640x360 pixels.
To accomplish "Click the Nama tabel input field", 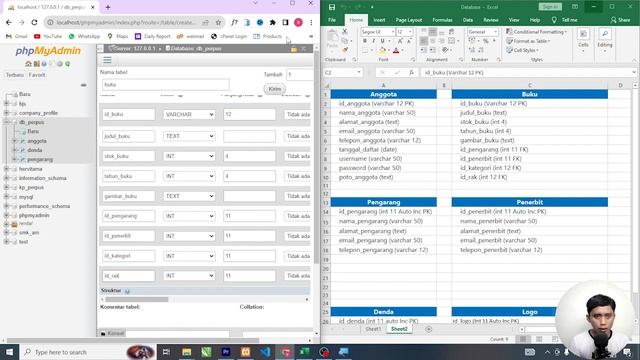I will (x=166, y=85).
